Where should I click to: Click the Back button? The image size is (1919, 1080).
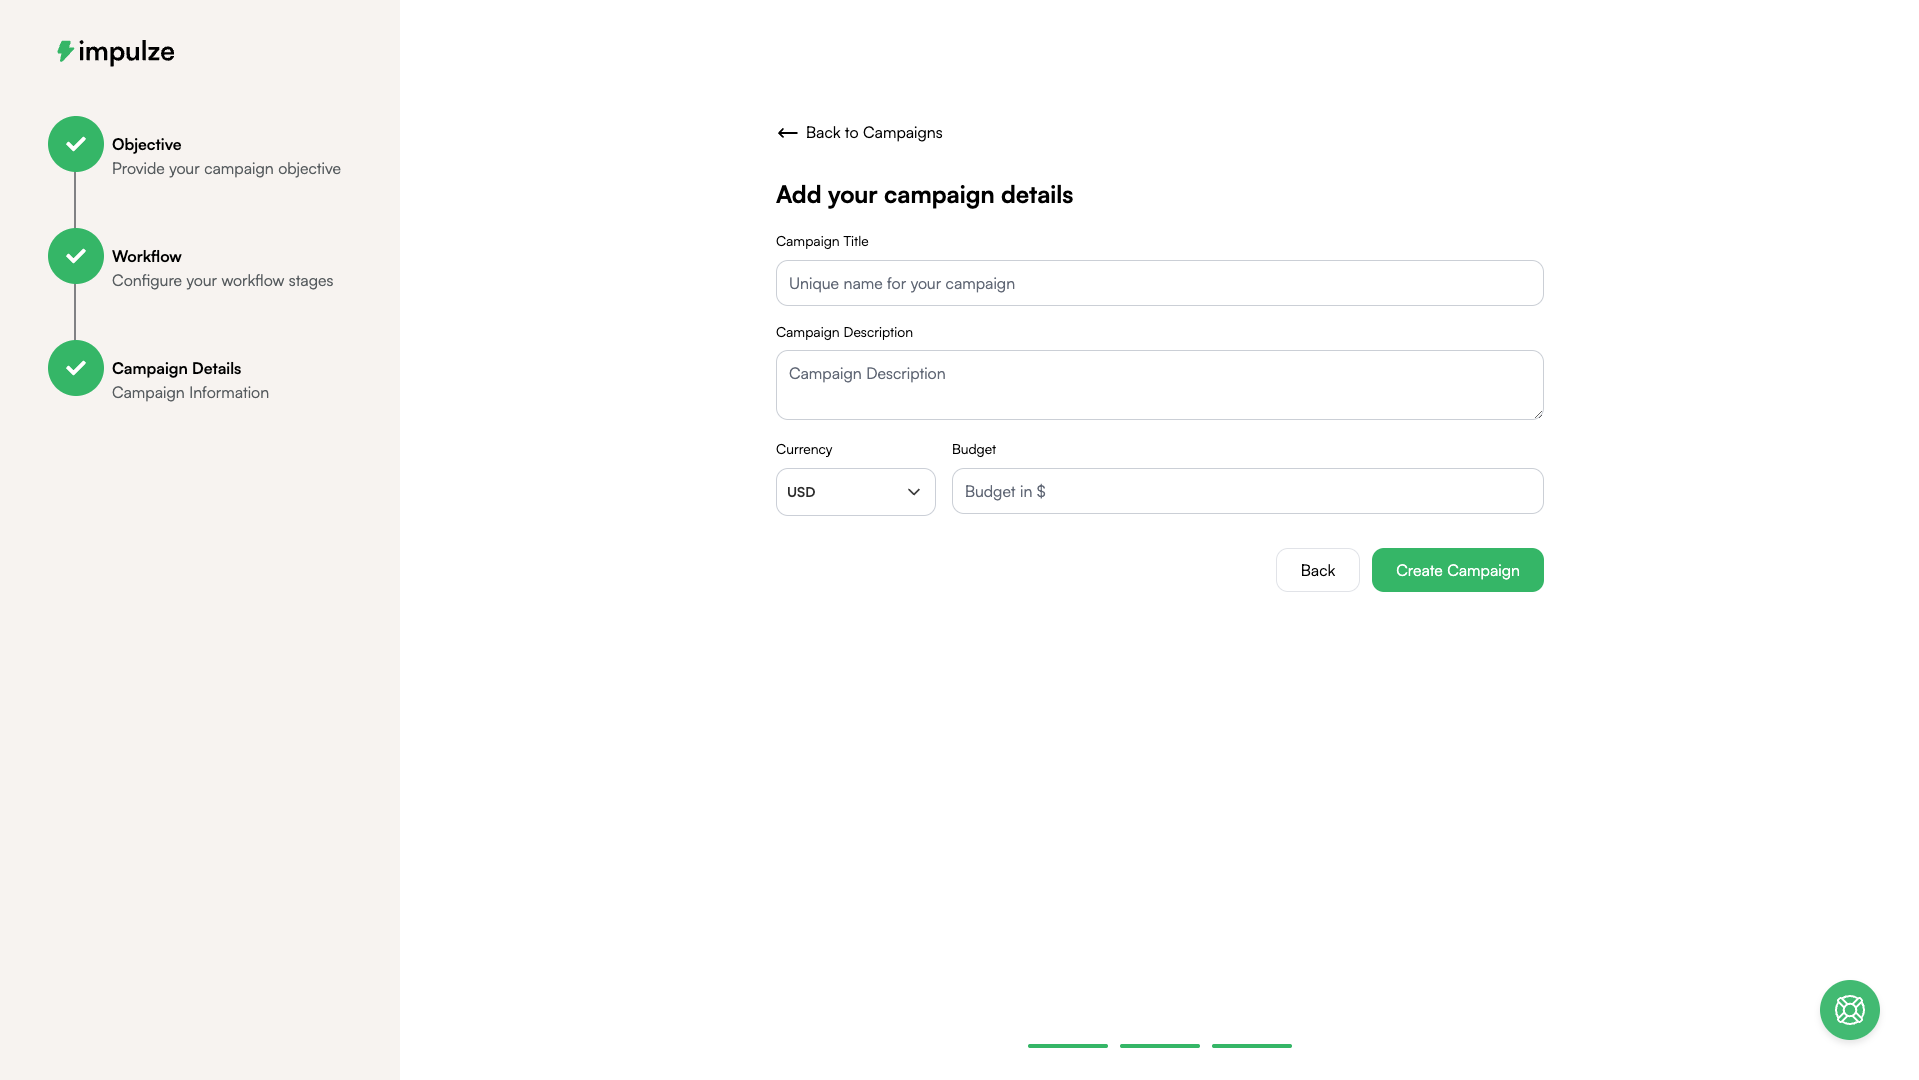click(x=1317, y=570)
